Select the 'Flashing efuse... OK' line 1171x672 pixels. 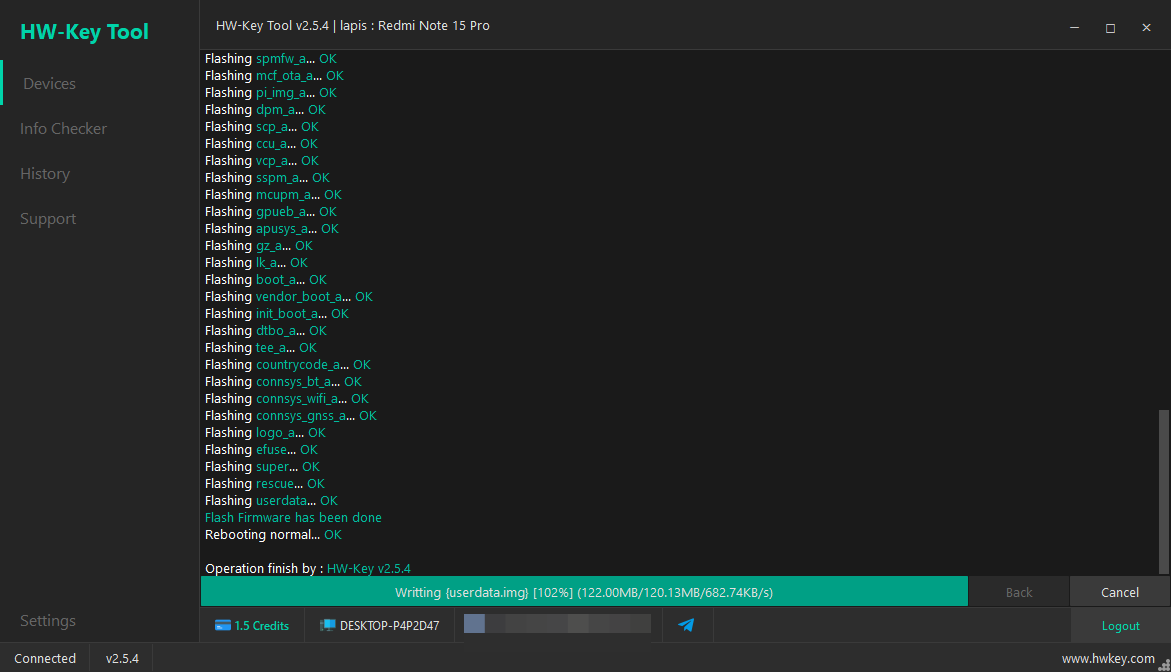[x=261, y=449]
